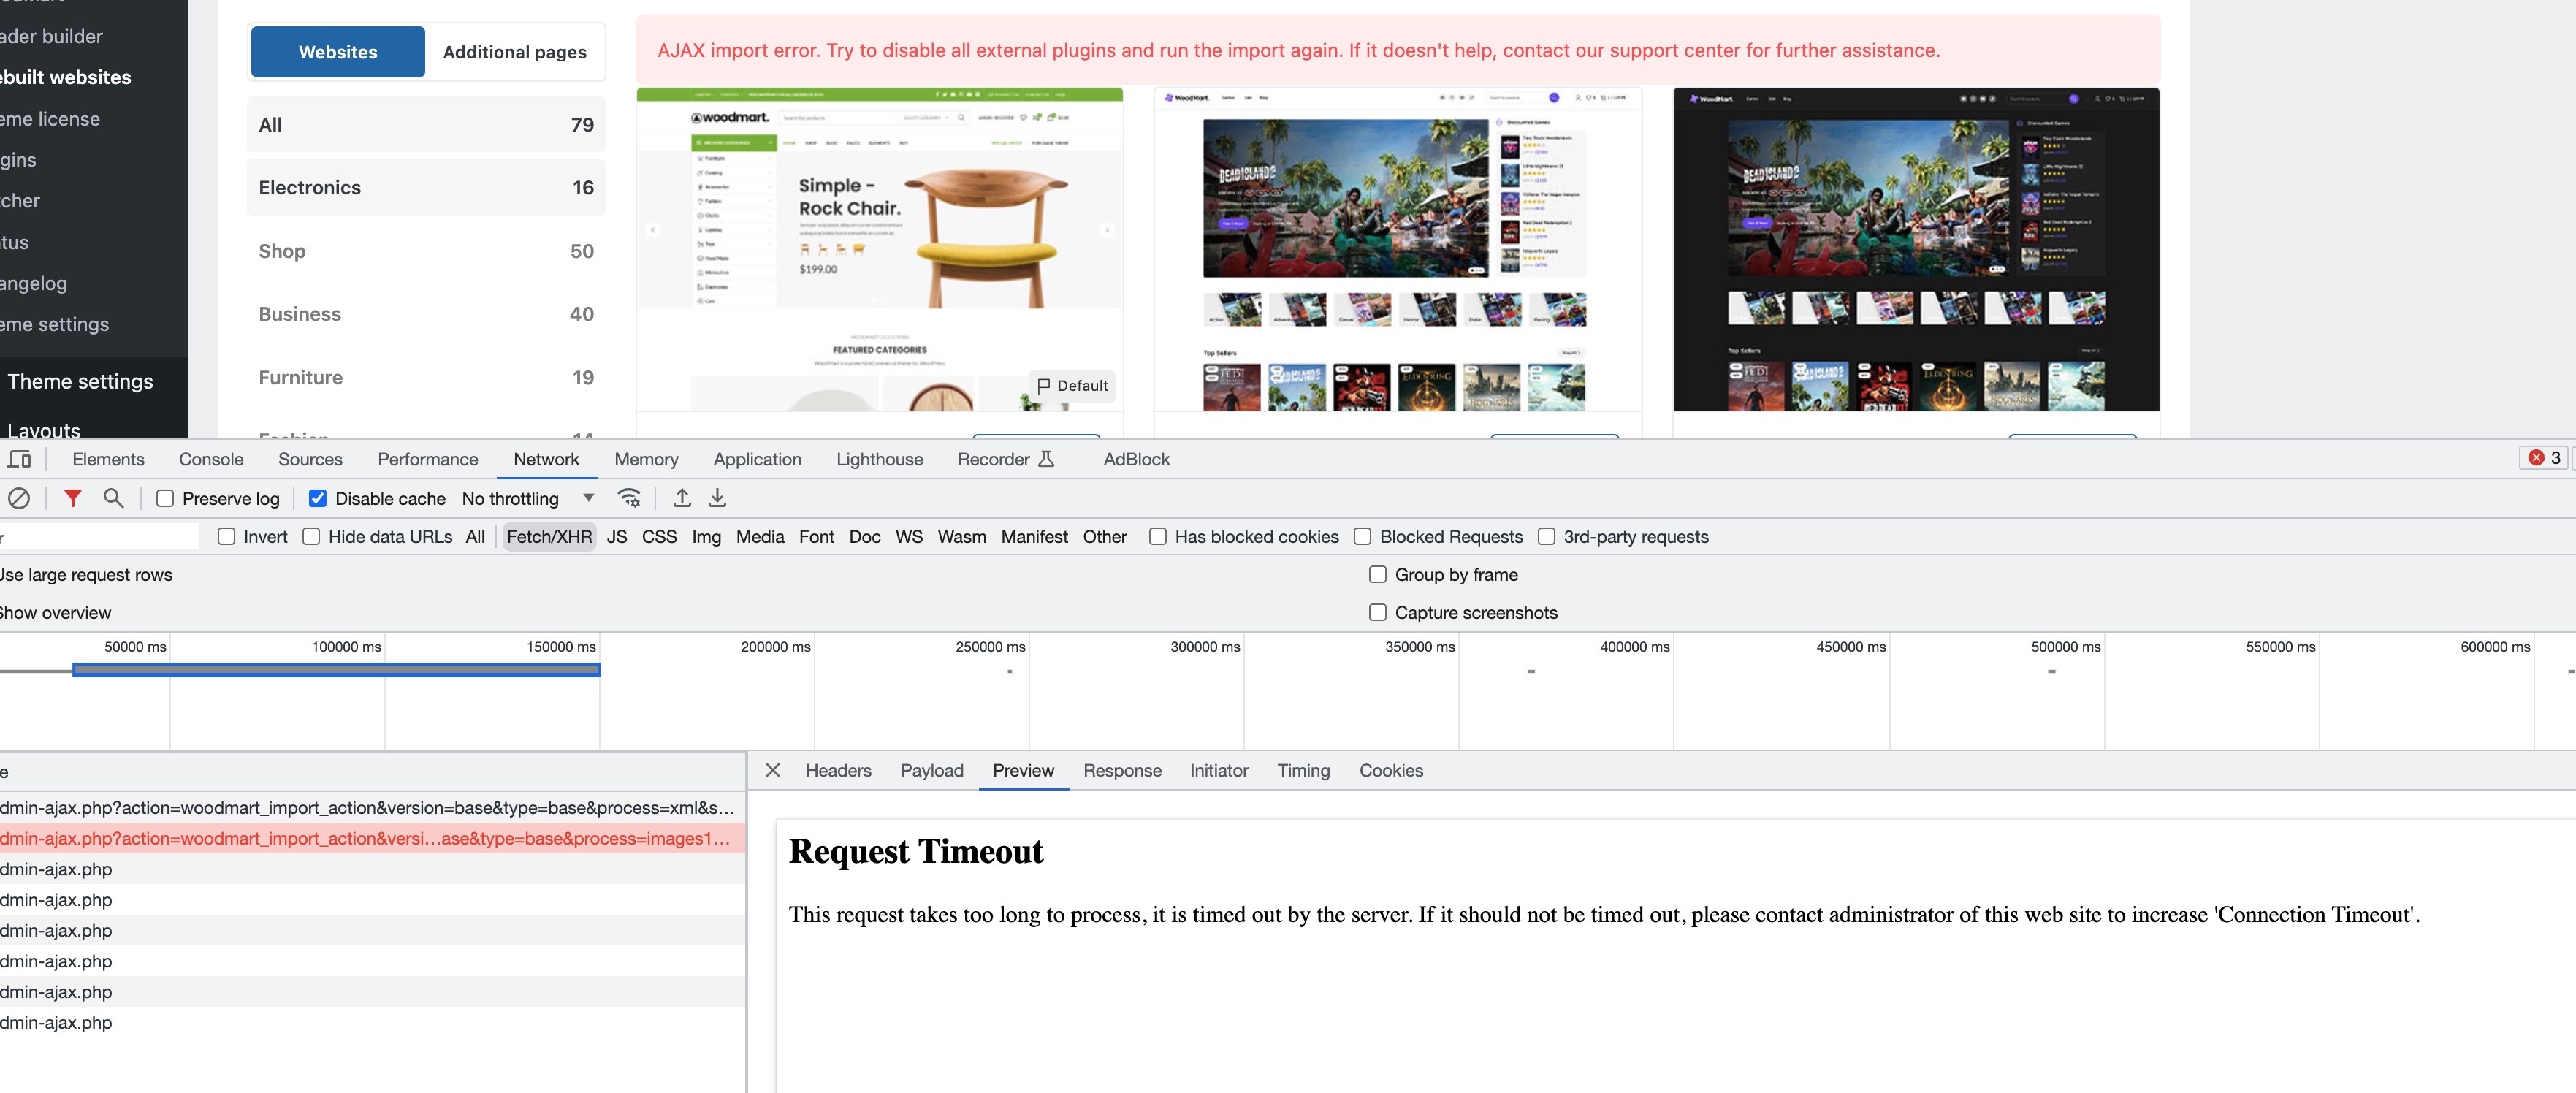
Task: Click the Additional pages button
Action: pos(514,52)
